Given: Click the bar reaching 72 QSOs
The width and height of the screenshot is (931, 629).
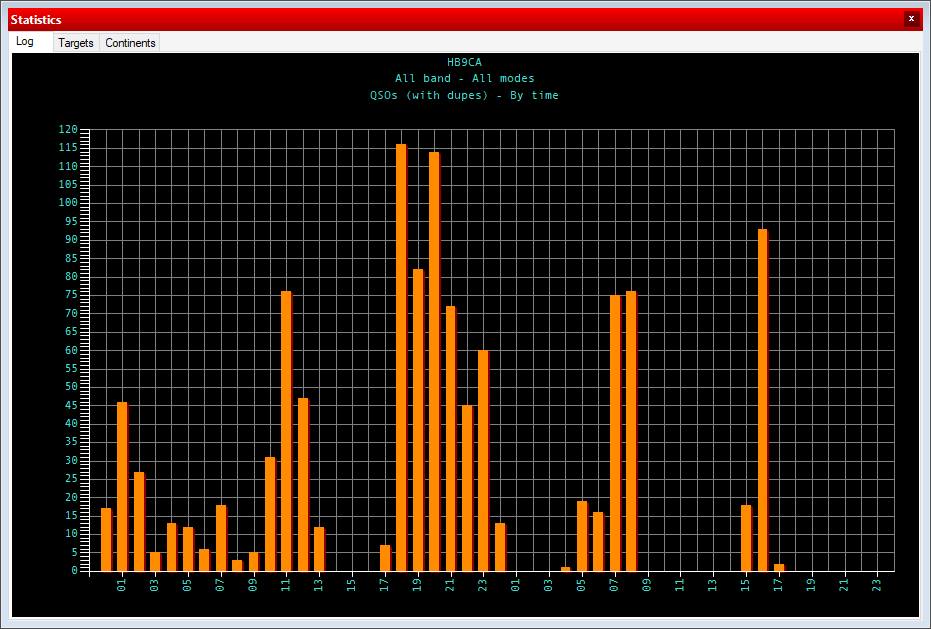Looking at the screenshot, I should click(x=450, y=438).
